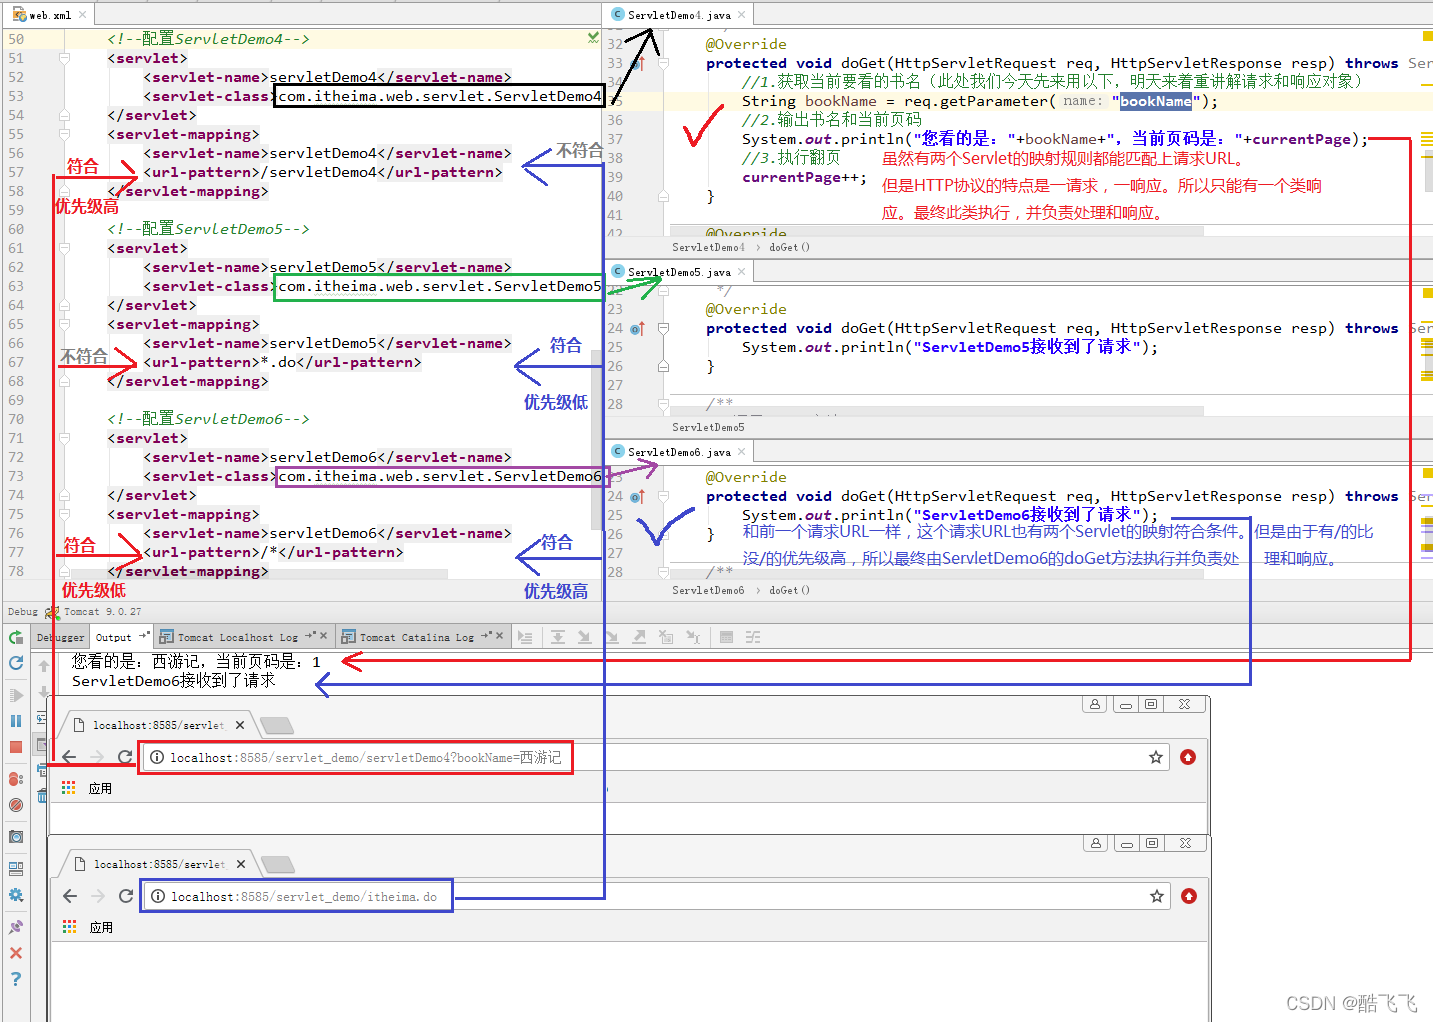
Task: Open debug settings gear icon
Action: [x=15, y=895]
